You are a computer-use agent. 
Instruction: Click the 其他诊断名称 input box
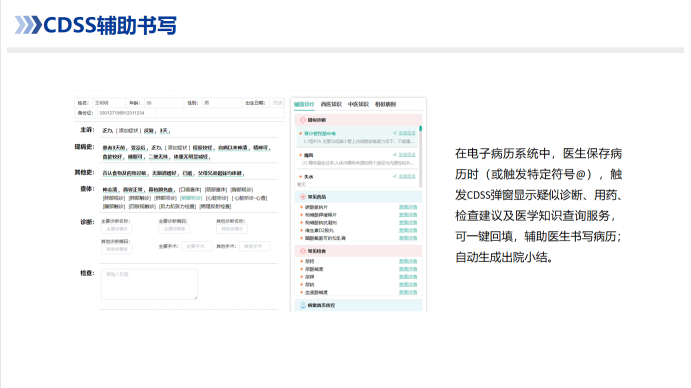click(232, 229)
